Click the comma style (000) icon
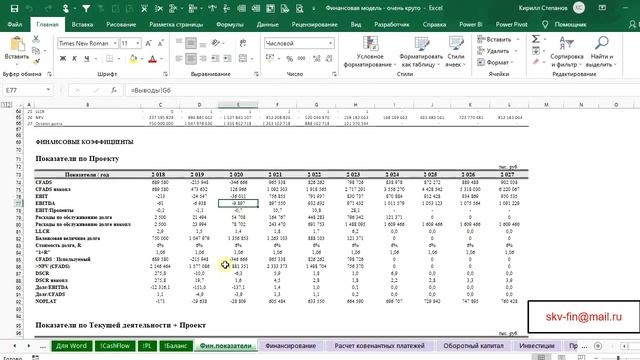 (302, 59)
